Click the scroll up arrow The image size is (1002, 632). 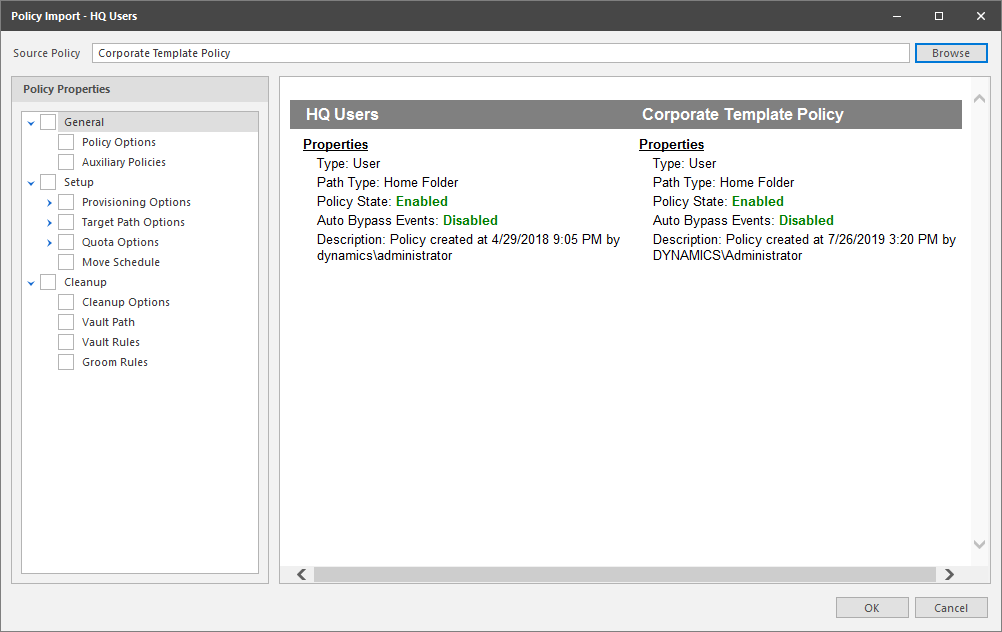979,98
